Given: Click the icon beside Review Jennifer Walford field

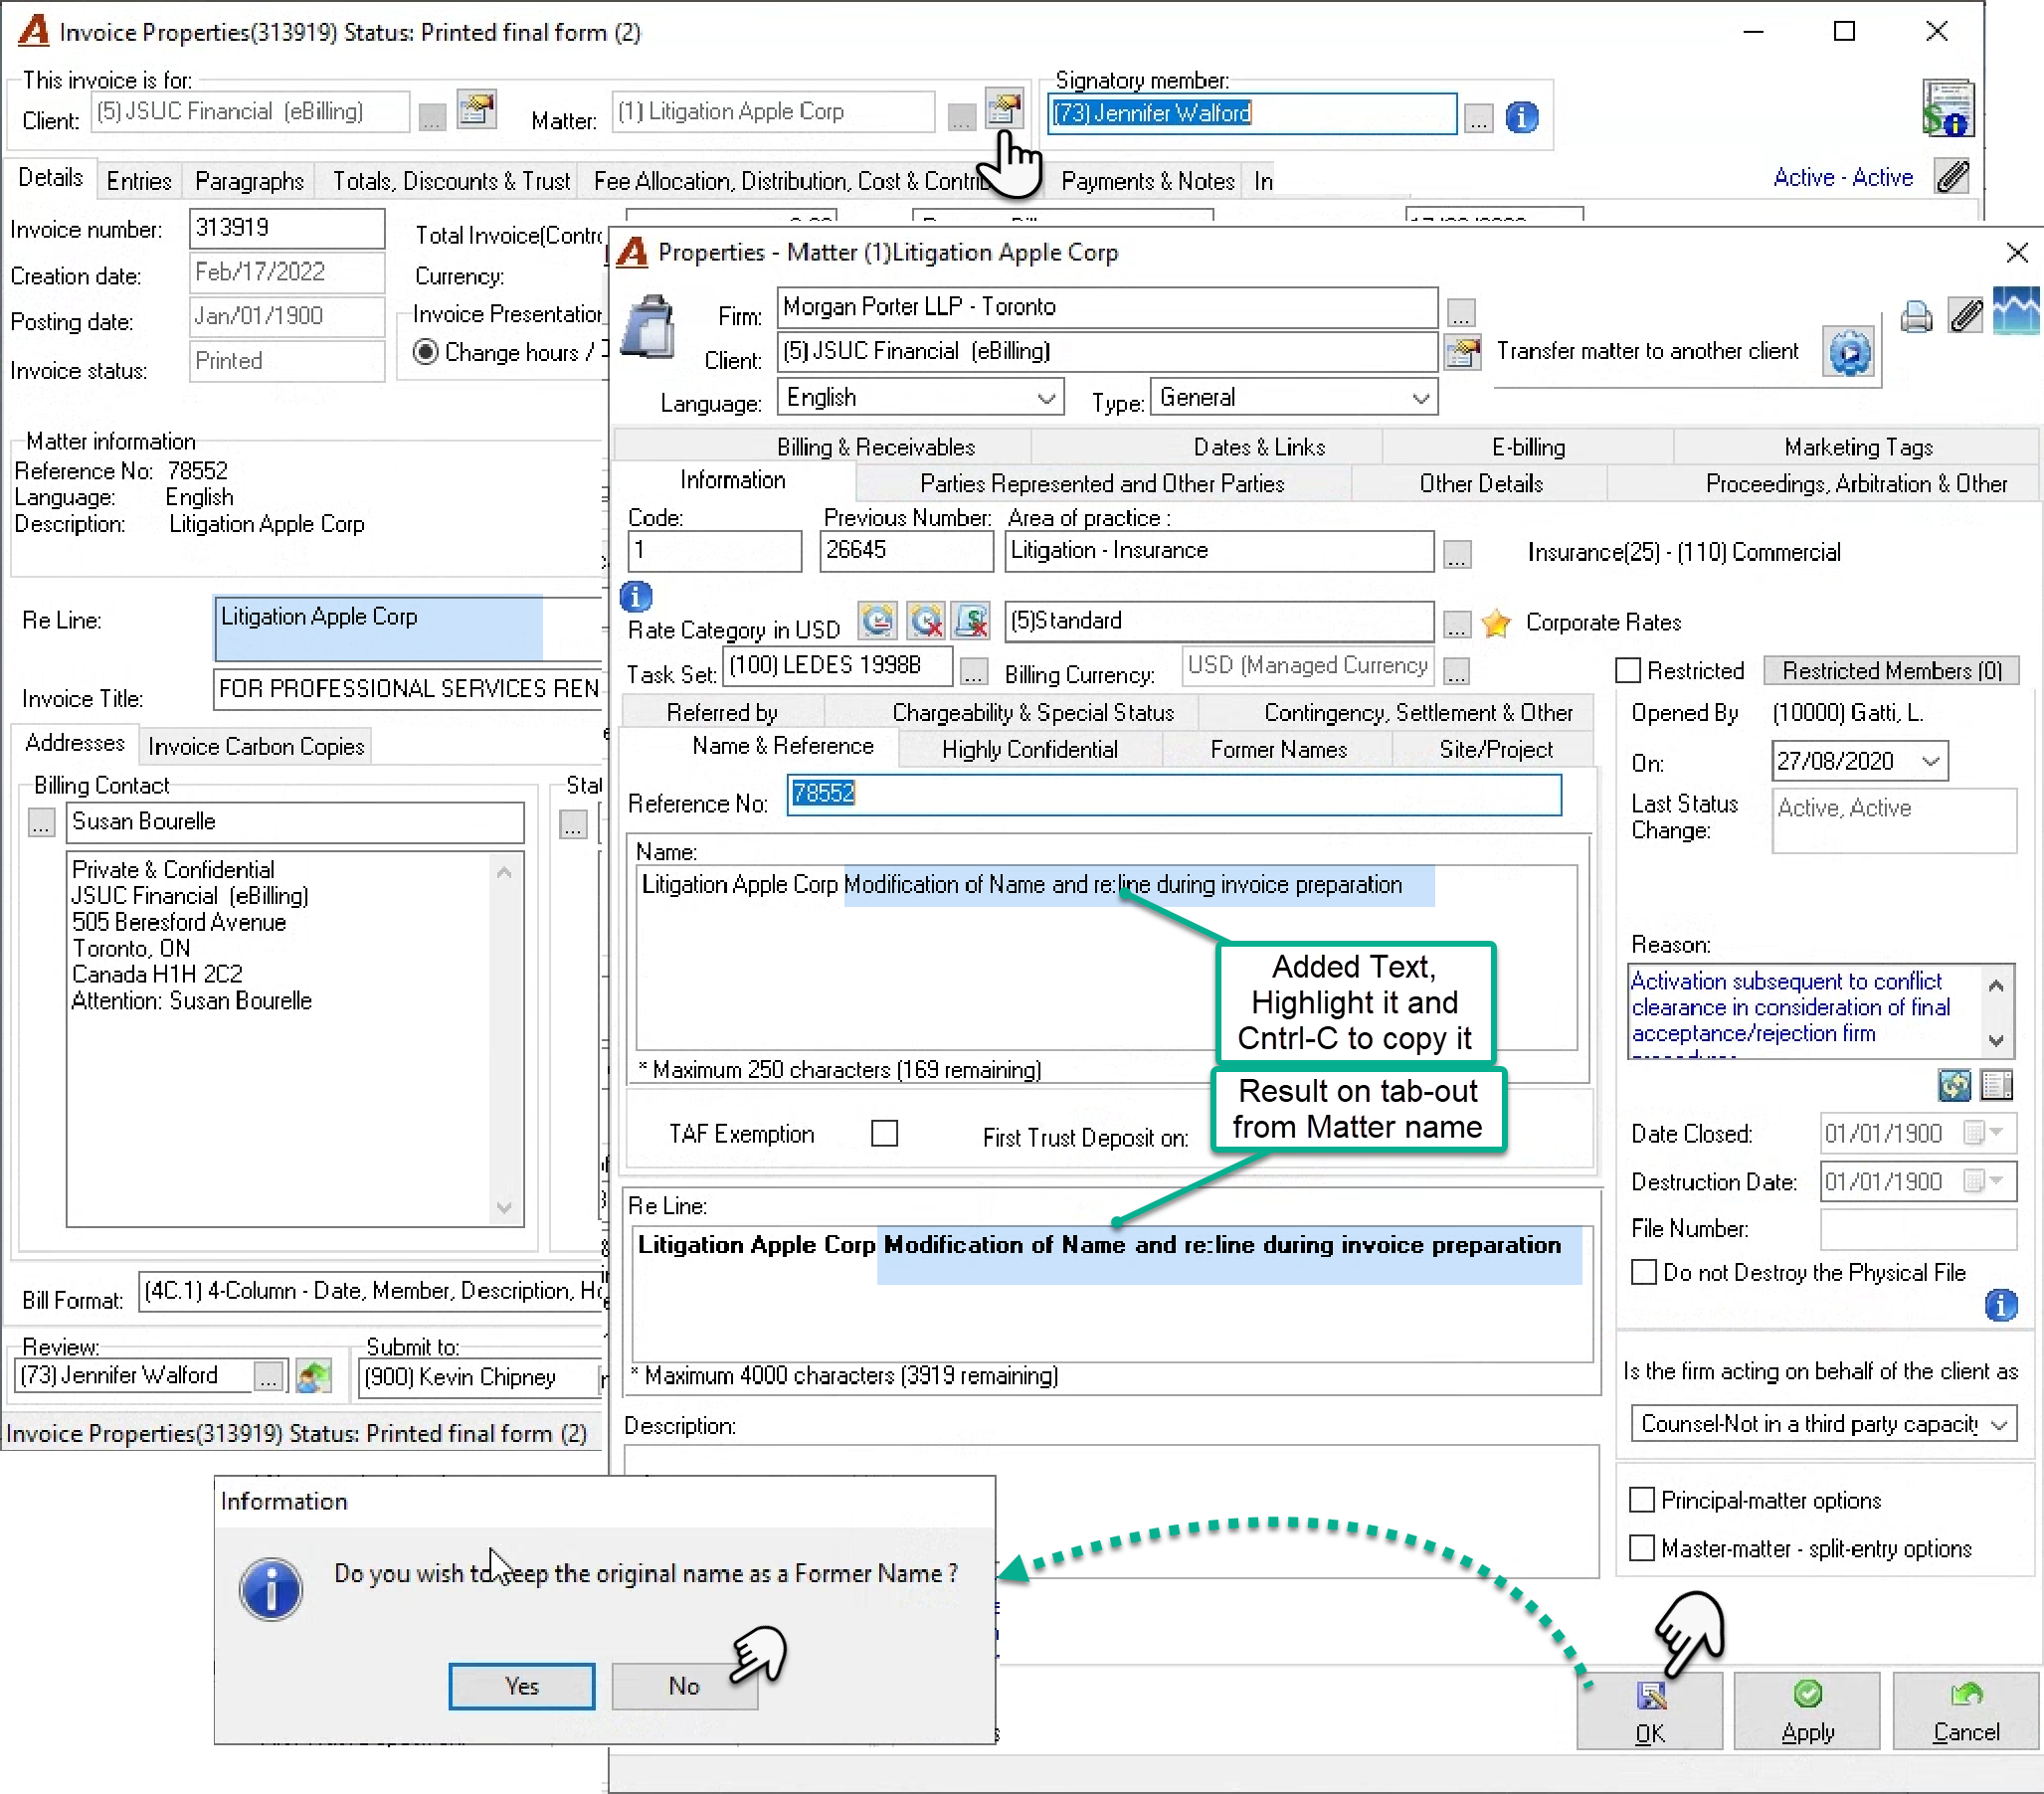Looking at the screenshot, I should pos(313,1377).
